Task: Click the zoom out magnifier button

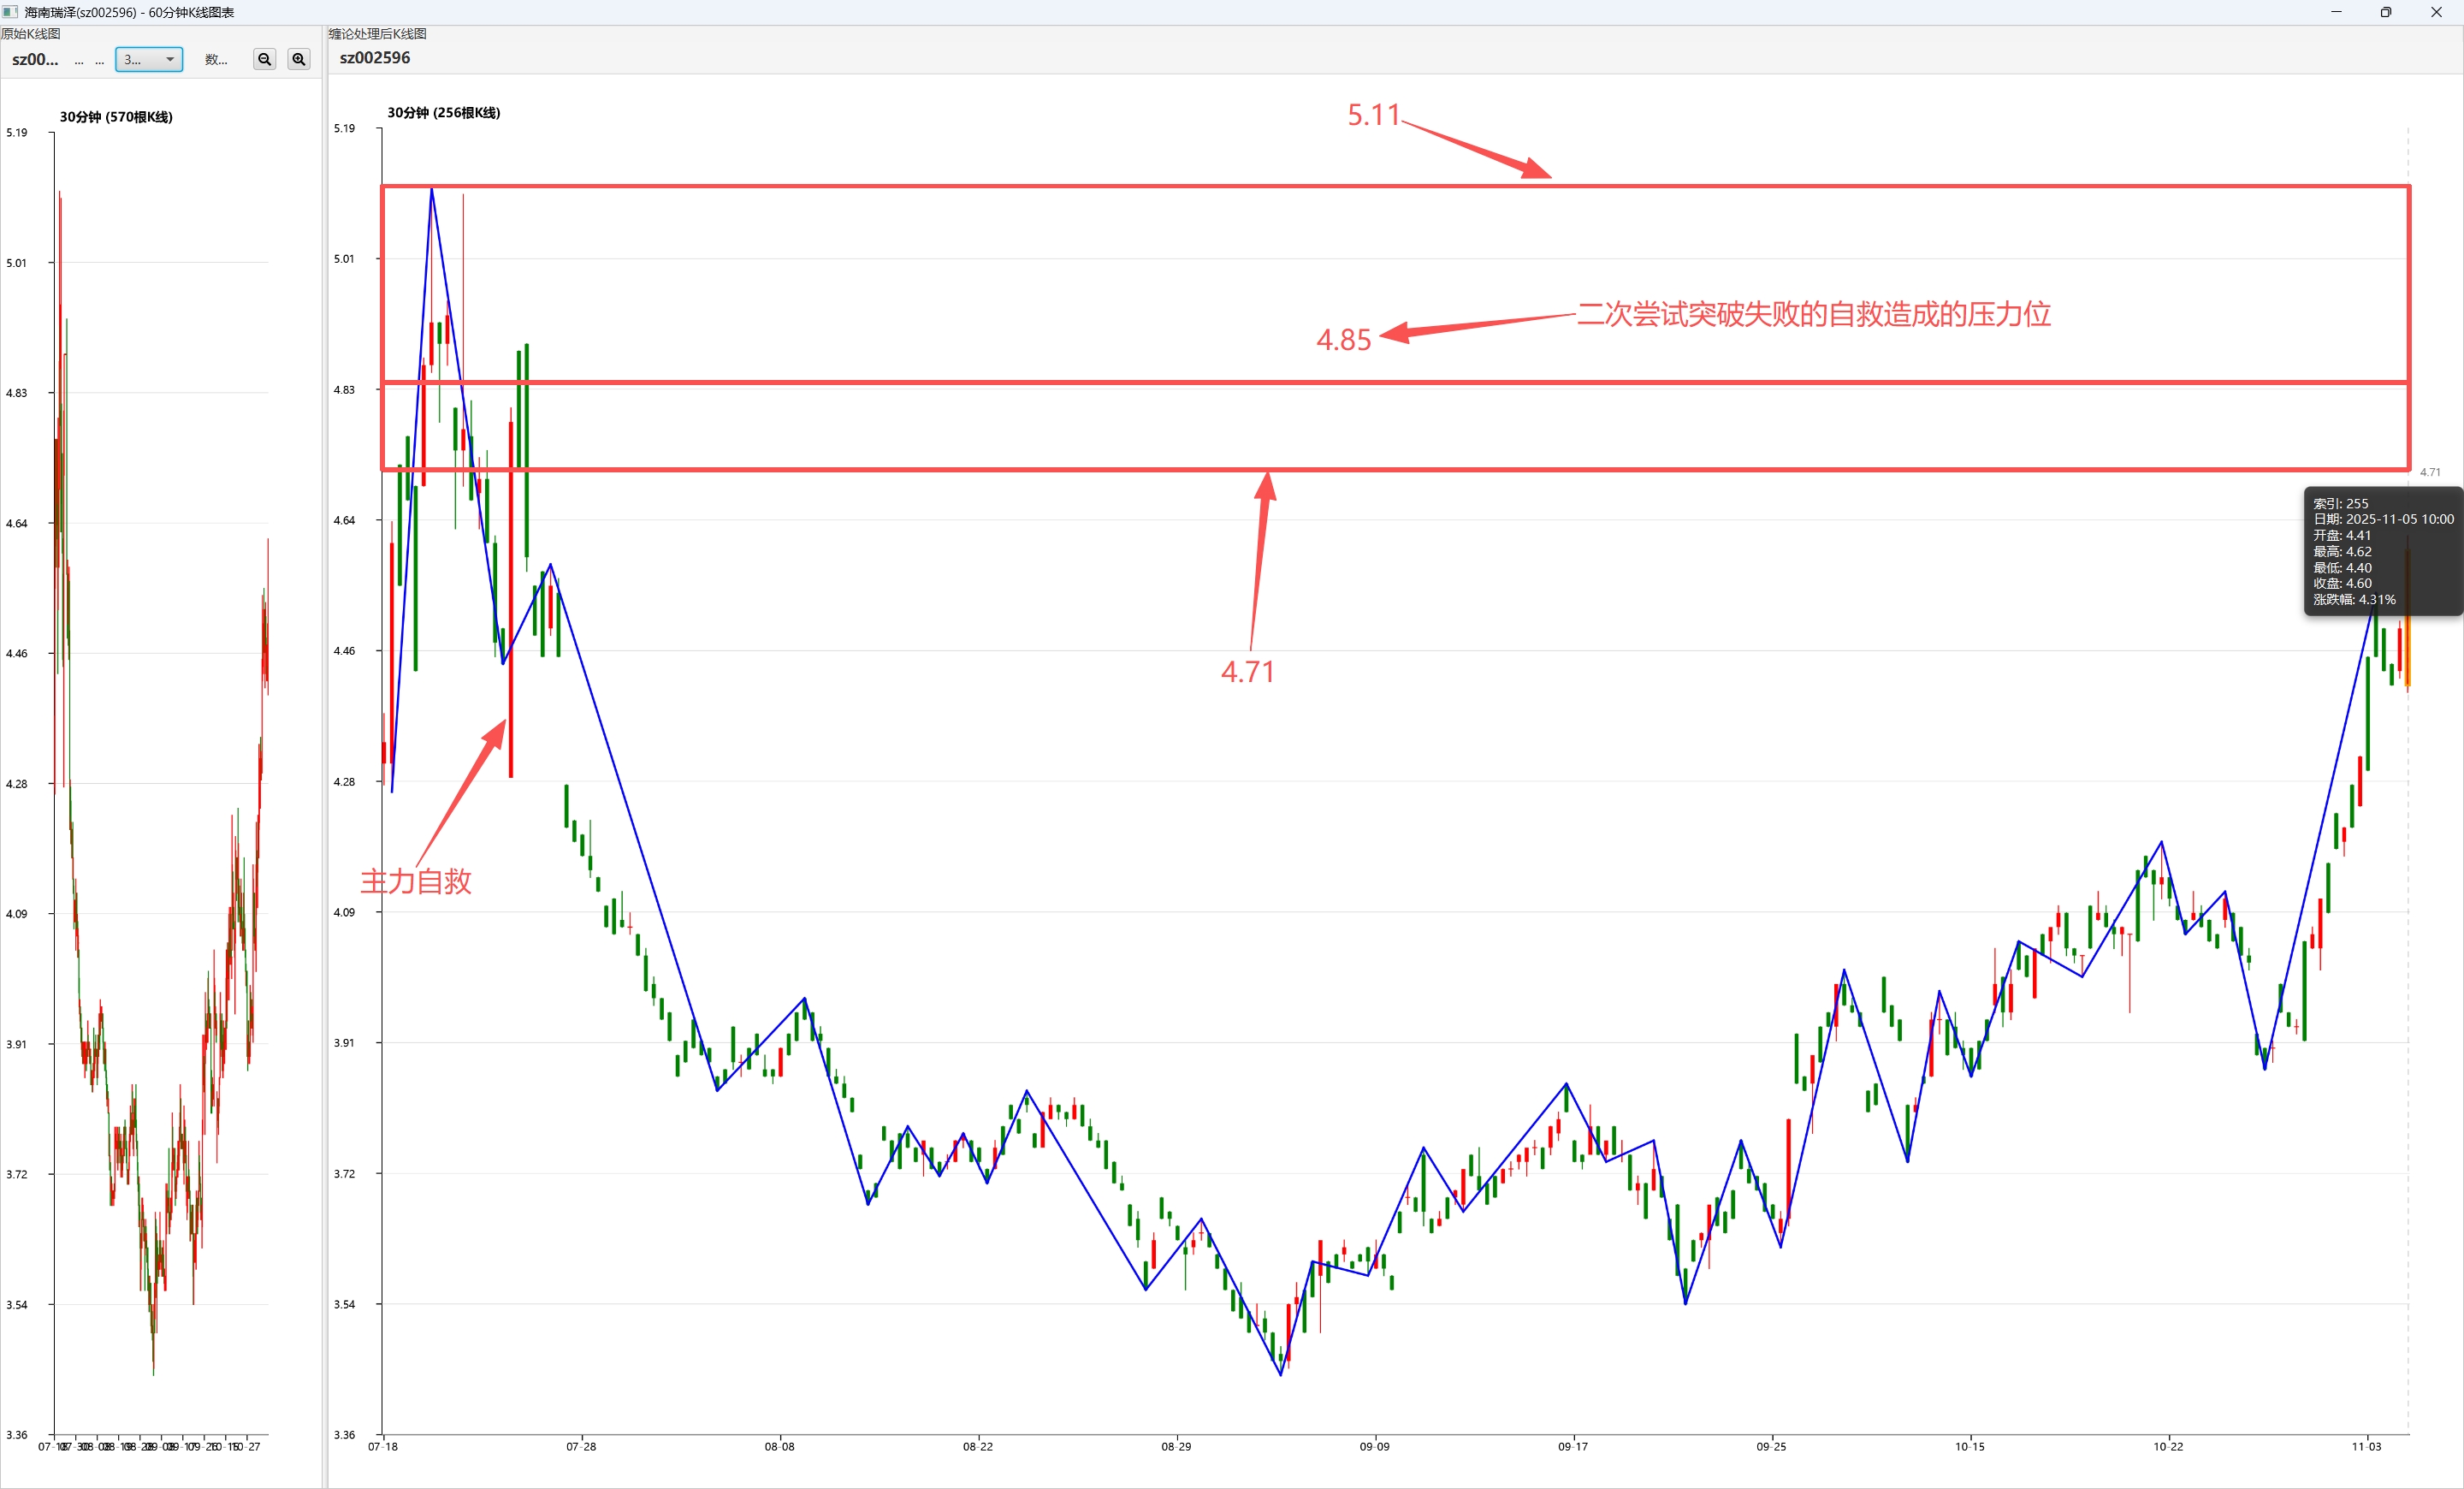Action: [264, 60]
